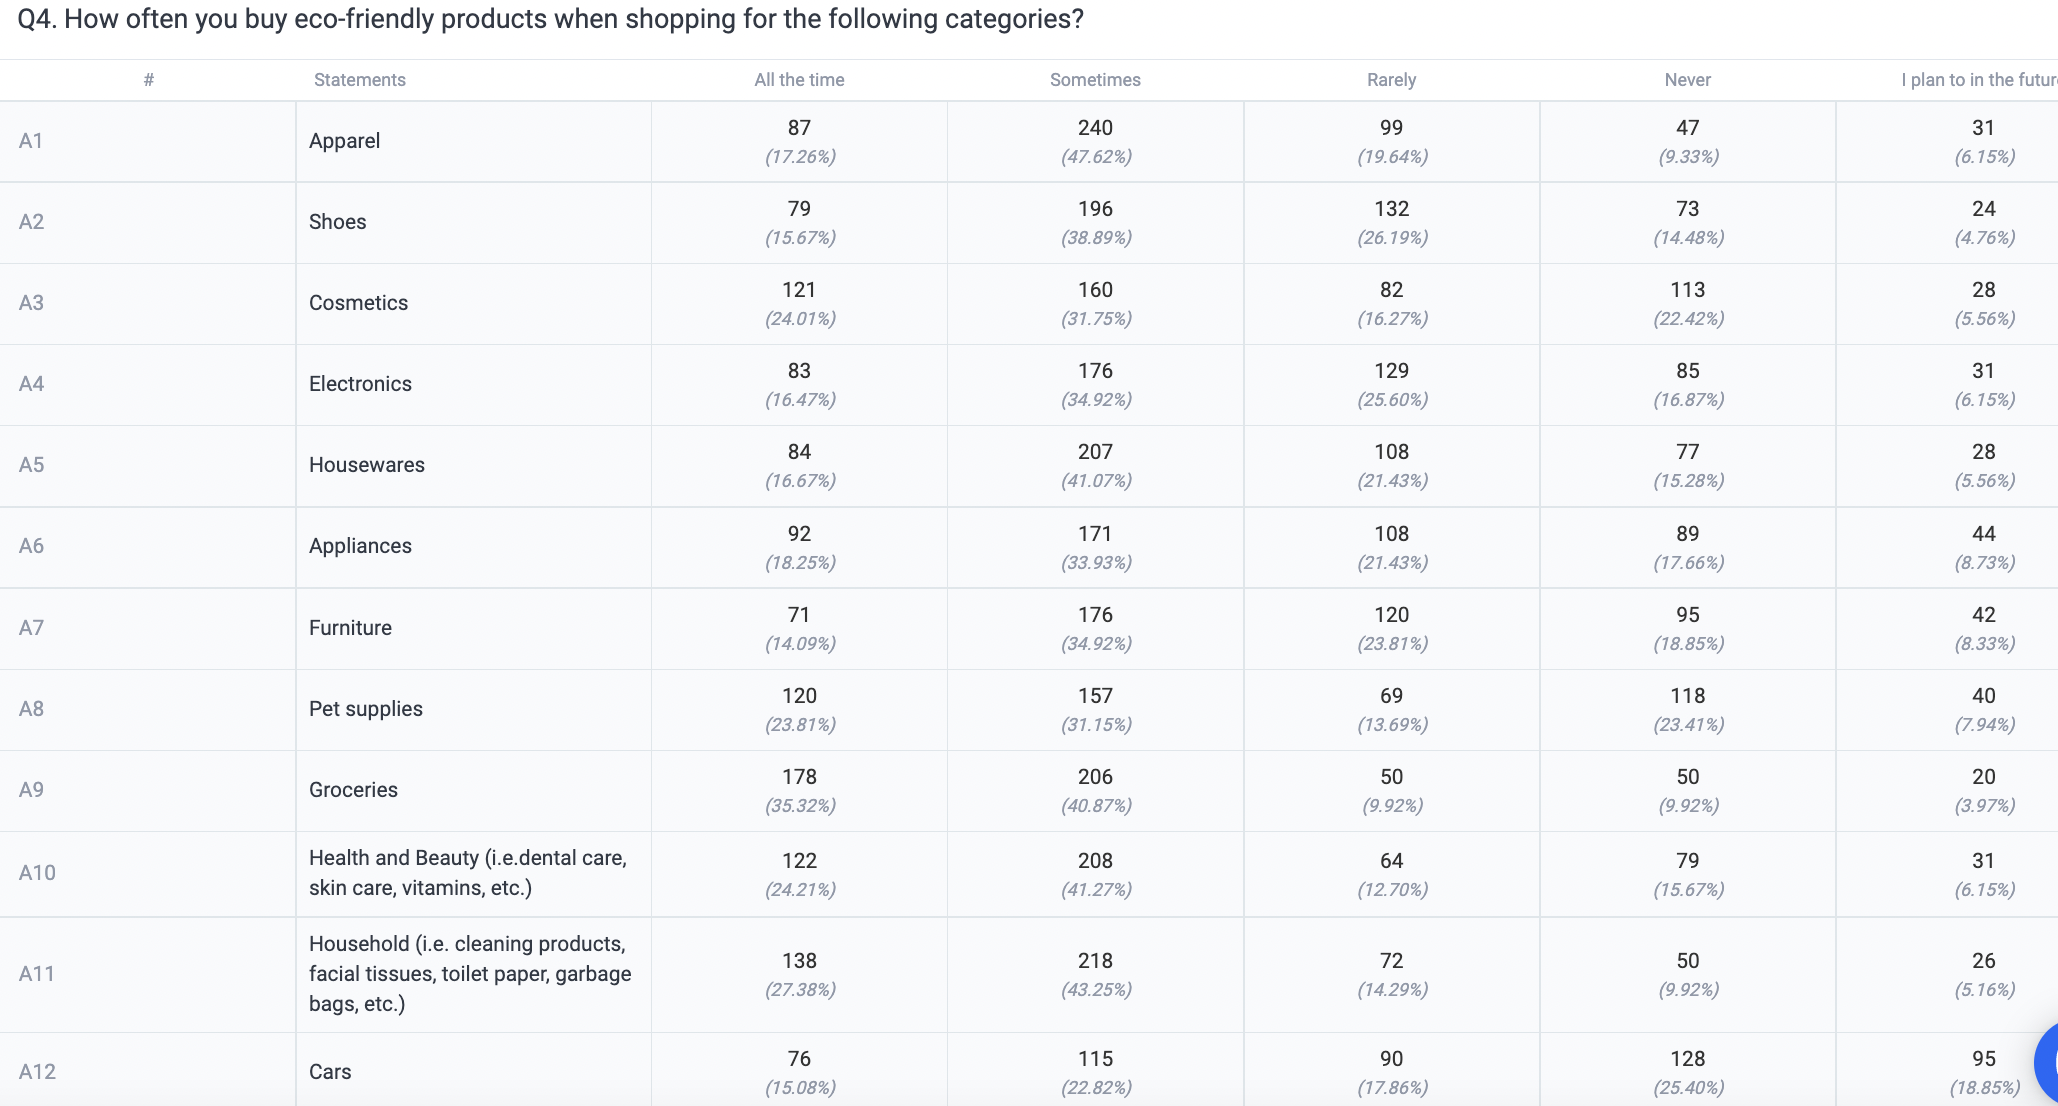Click the 240 value for Apparel Sometimes
2058x1106 pixels.
(x=1095, y=128)
